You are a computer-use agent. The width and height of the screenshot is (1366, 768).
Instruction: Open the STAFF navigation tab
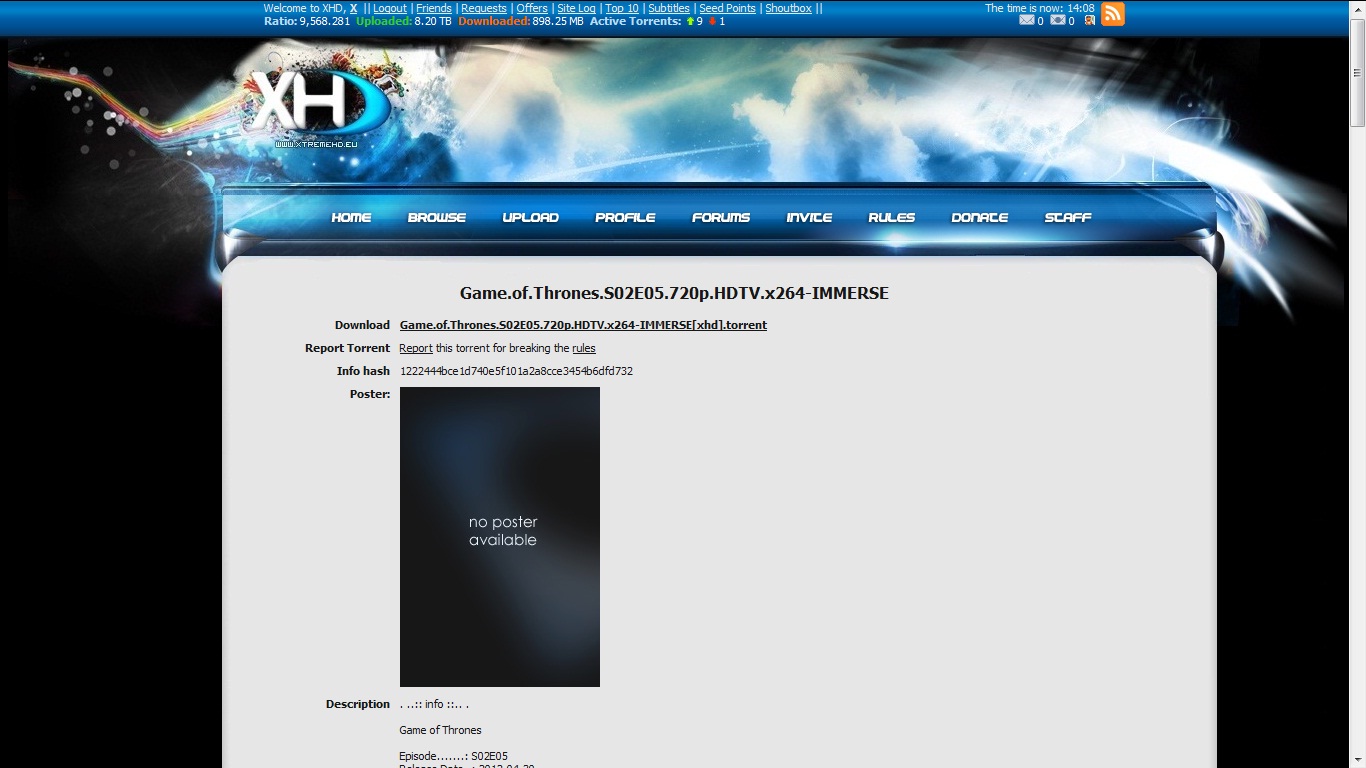click(1068, 217)
